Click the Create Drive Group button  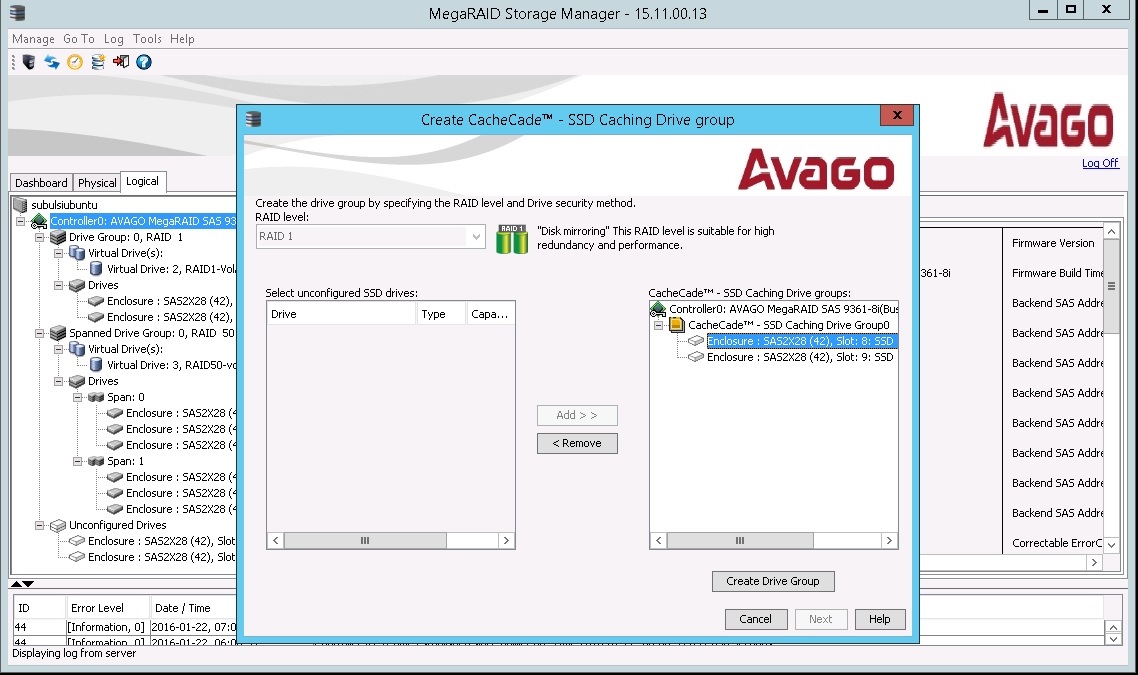pos(772,581)
